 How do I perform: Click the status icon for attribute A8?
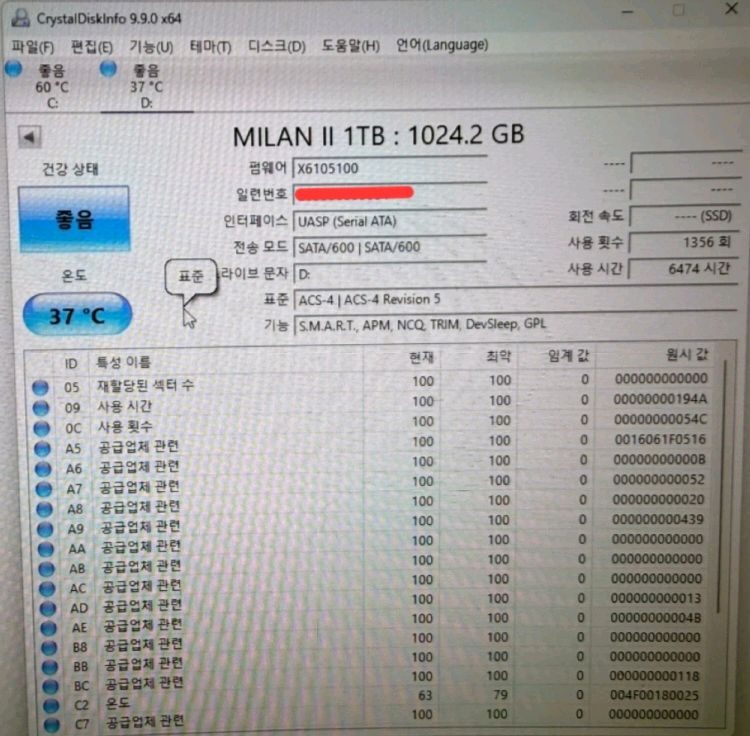coord(44,509)
